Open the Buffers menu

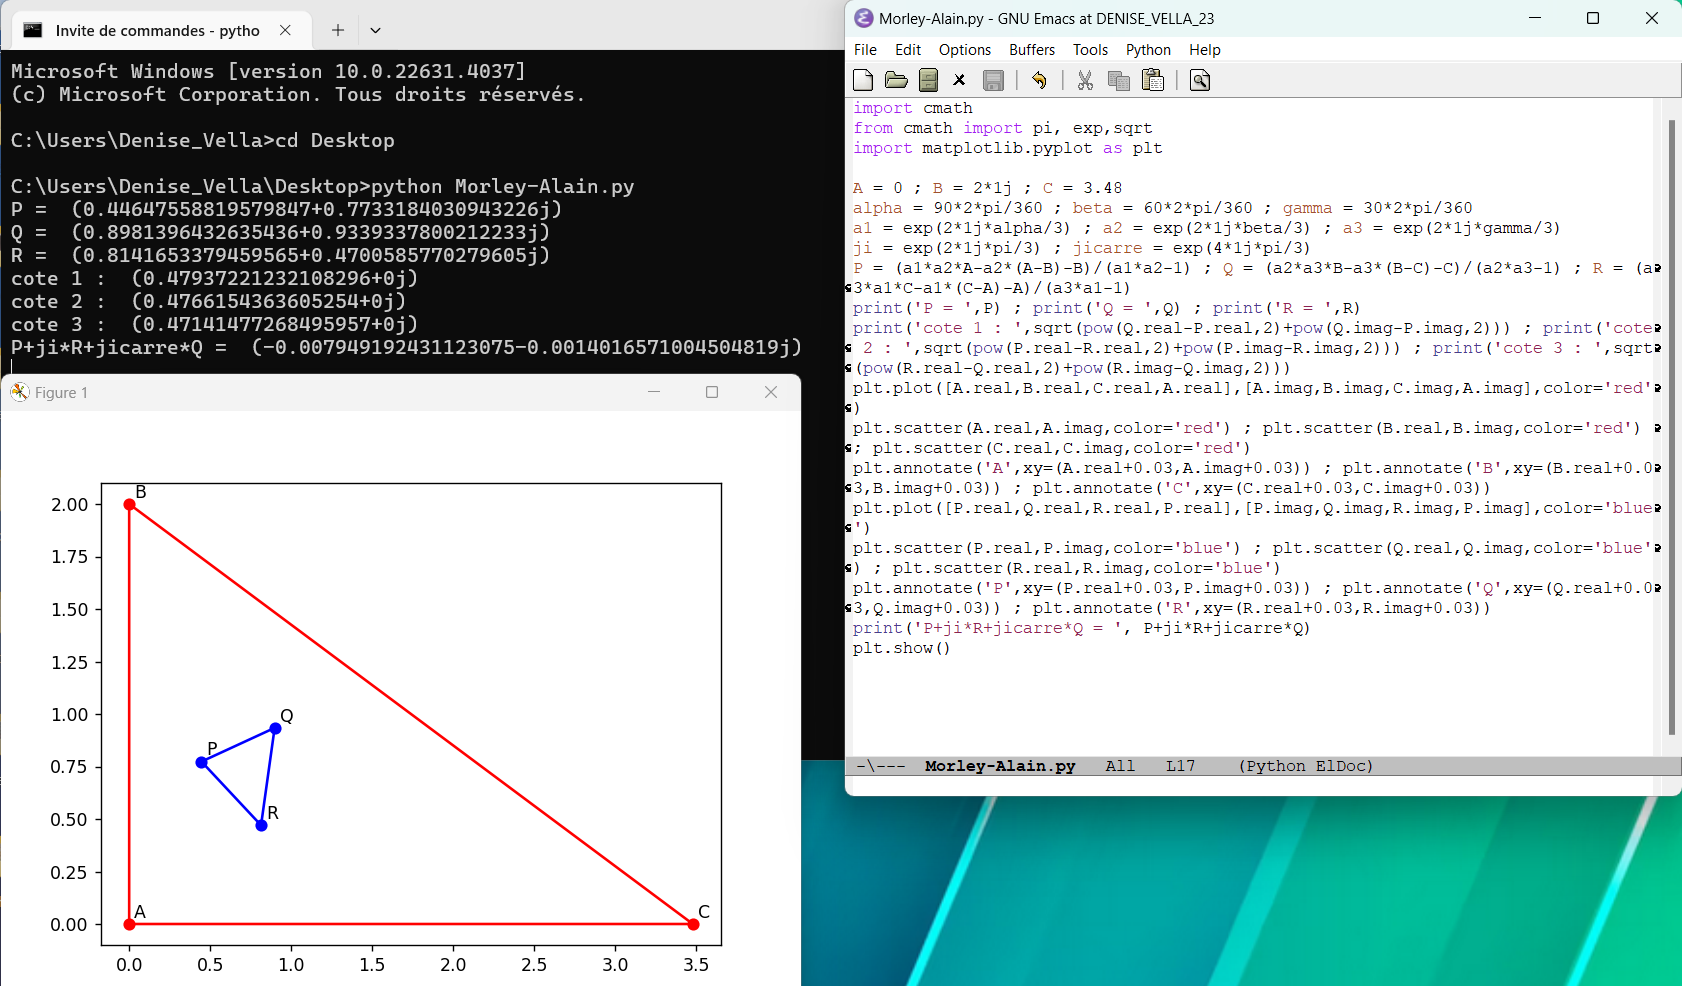pos(1032,50)
